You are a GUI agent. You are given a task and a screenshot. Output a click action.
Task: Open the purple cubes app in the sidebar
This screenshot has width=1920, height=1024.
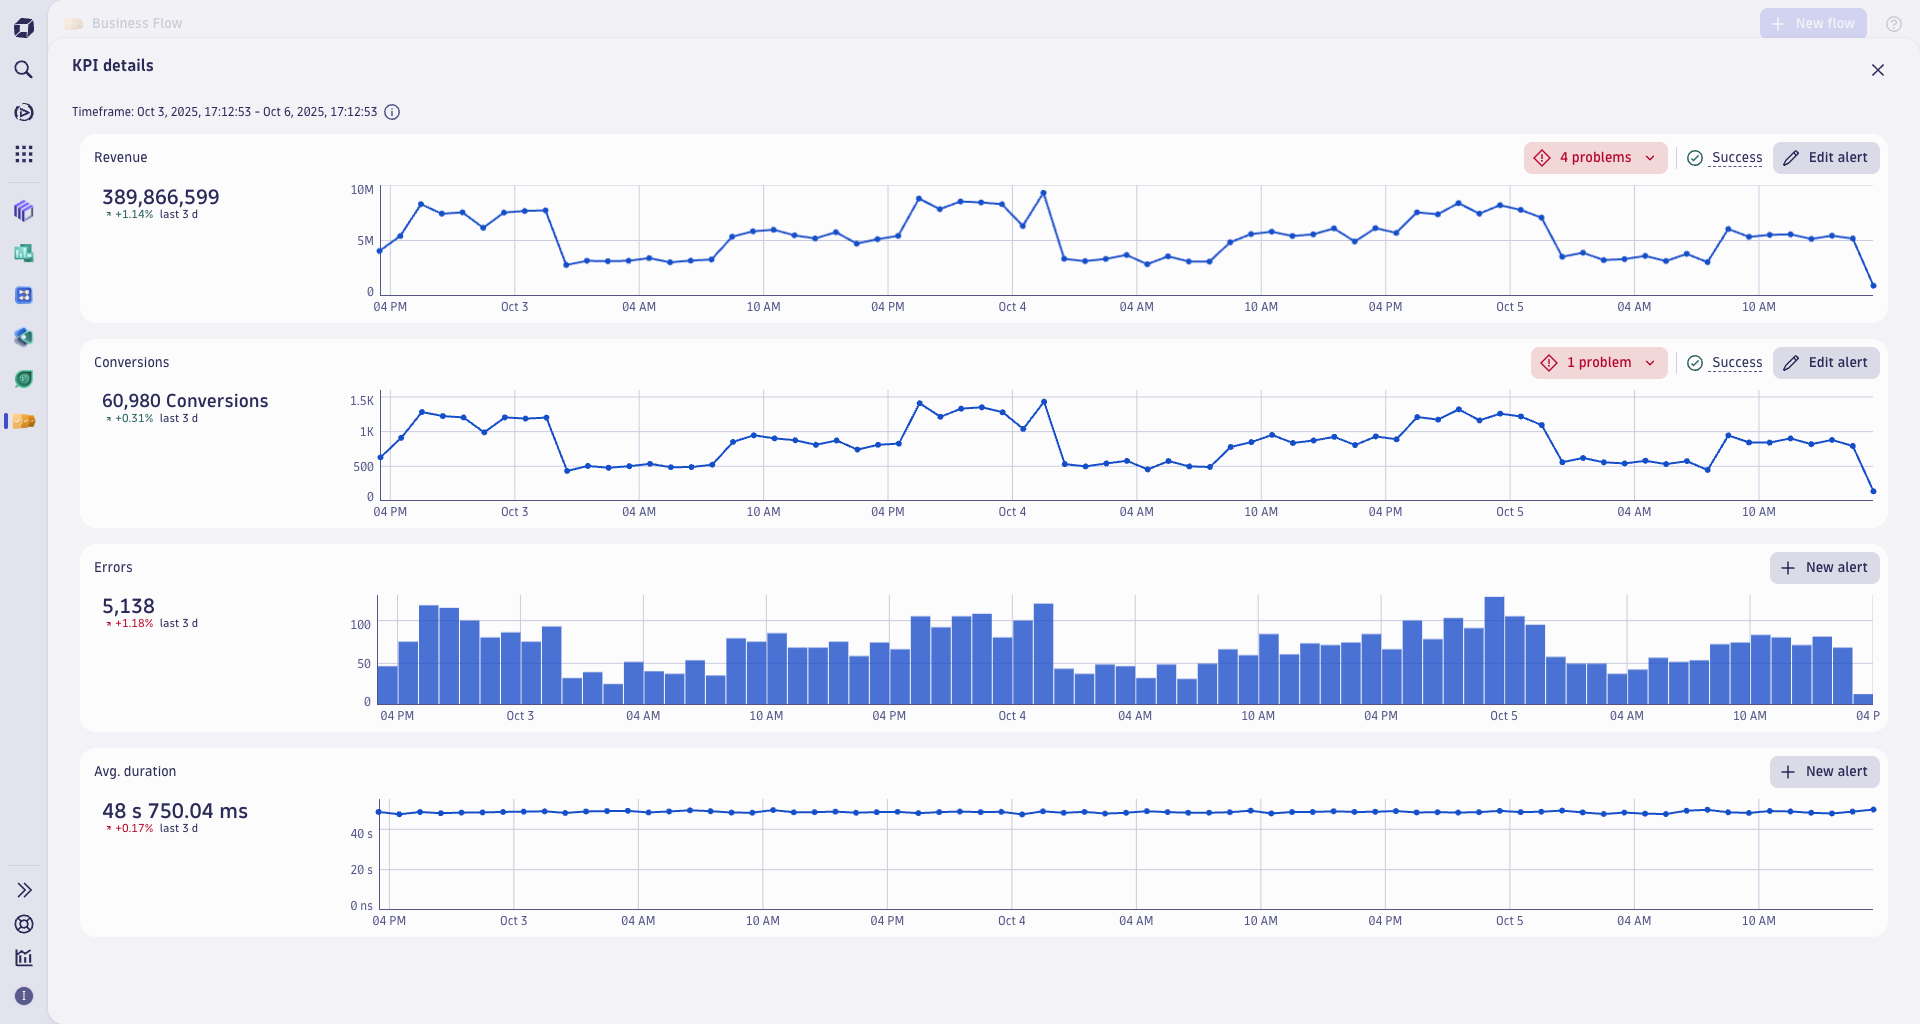[x=24, y=211]
